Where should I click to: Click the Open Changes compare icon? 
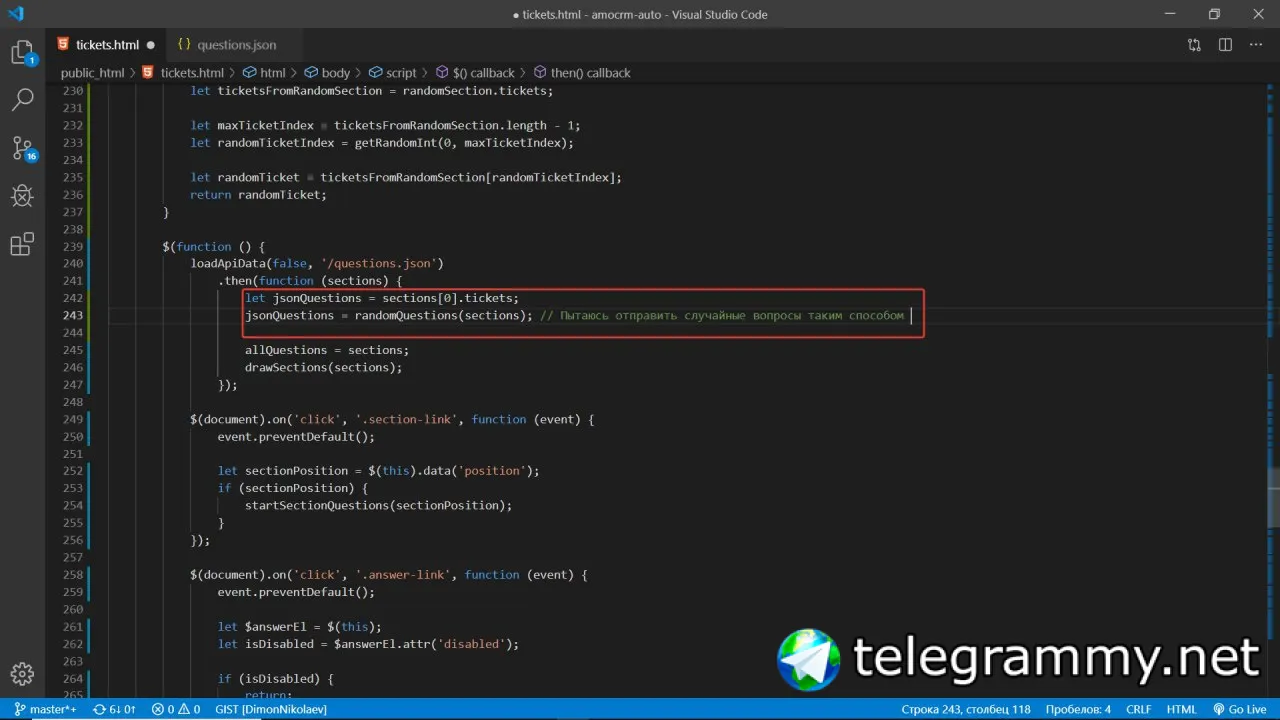(x=1194, y=45)
